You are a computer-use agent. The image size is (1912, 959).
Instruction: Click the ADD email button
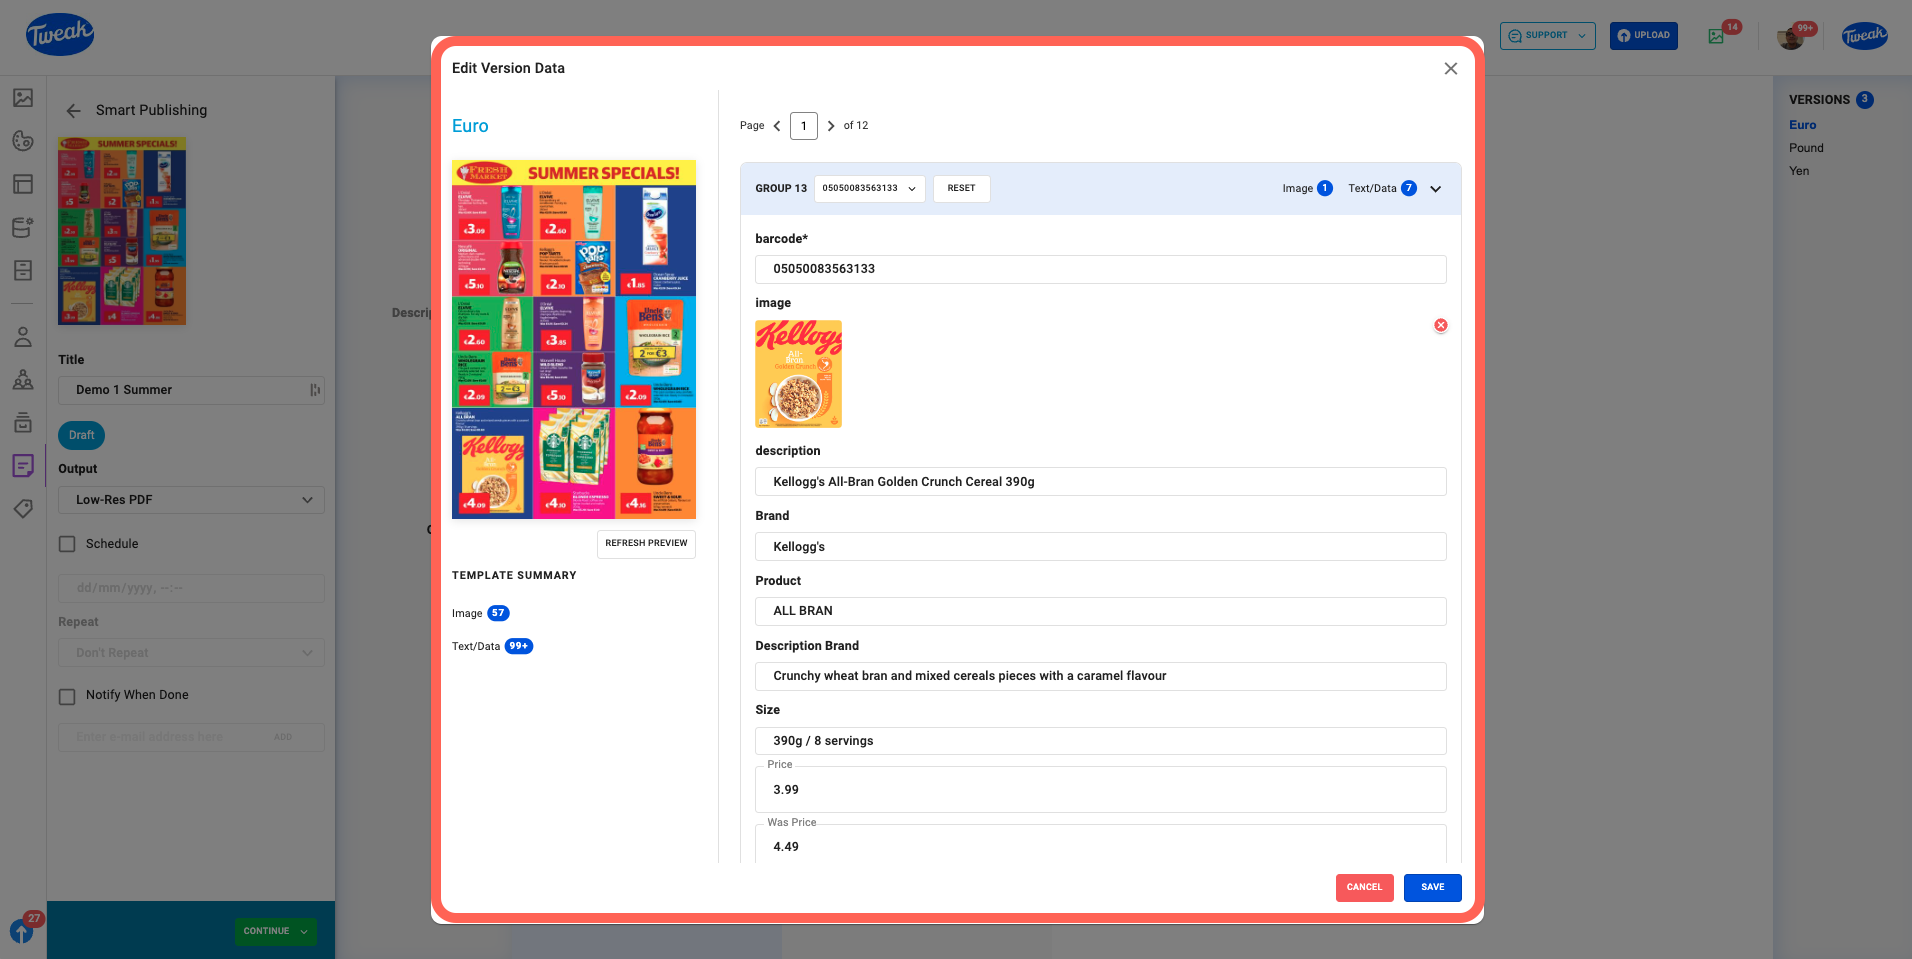point(283,738)
